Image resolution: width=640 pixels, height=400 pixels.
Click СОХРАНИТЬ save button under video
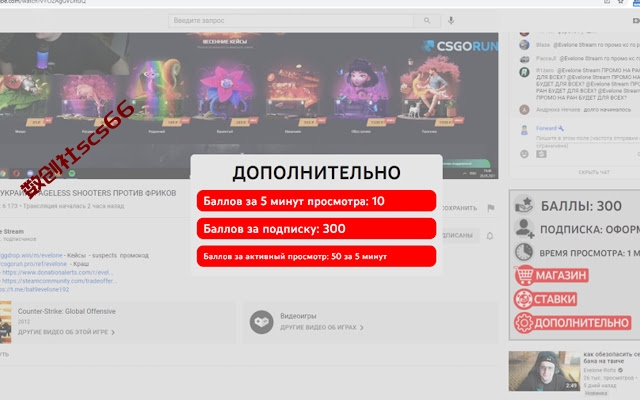460,208
